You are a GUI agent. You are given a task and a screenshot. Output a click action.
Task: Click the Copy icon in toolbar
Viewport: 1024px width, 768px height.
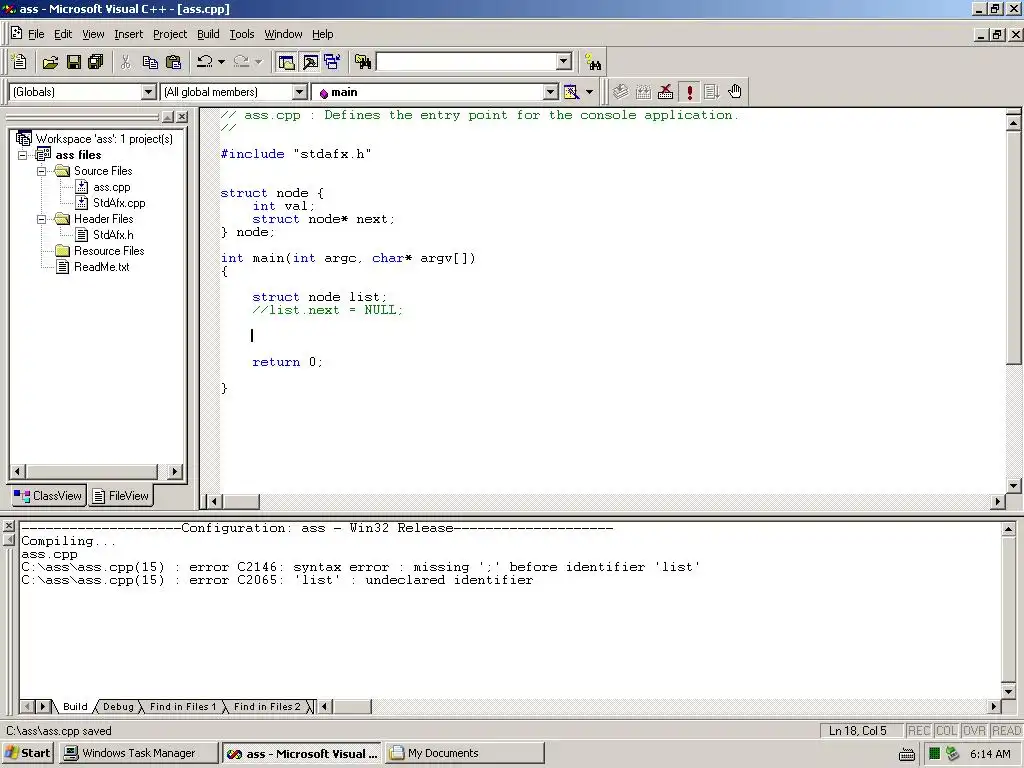coord(150,62)
